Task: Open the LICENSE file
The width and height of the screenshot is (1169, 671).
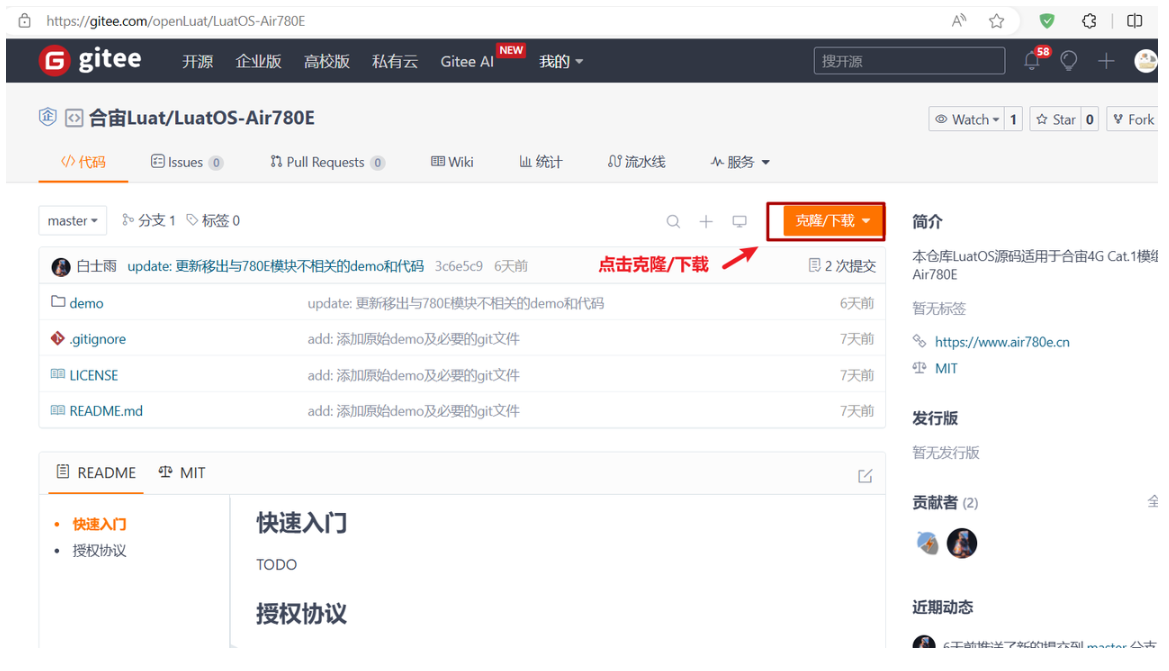Action: click(x=94, y=375)
